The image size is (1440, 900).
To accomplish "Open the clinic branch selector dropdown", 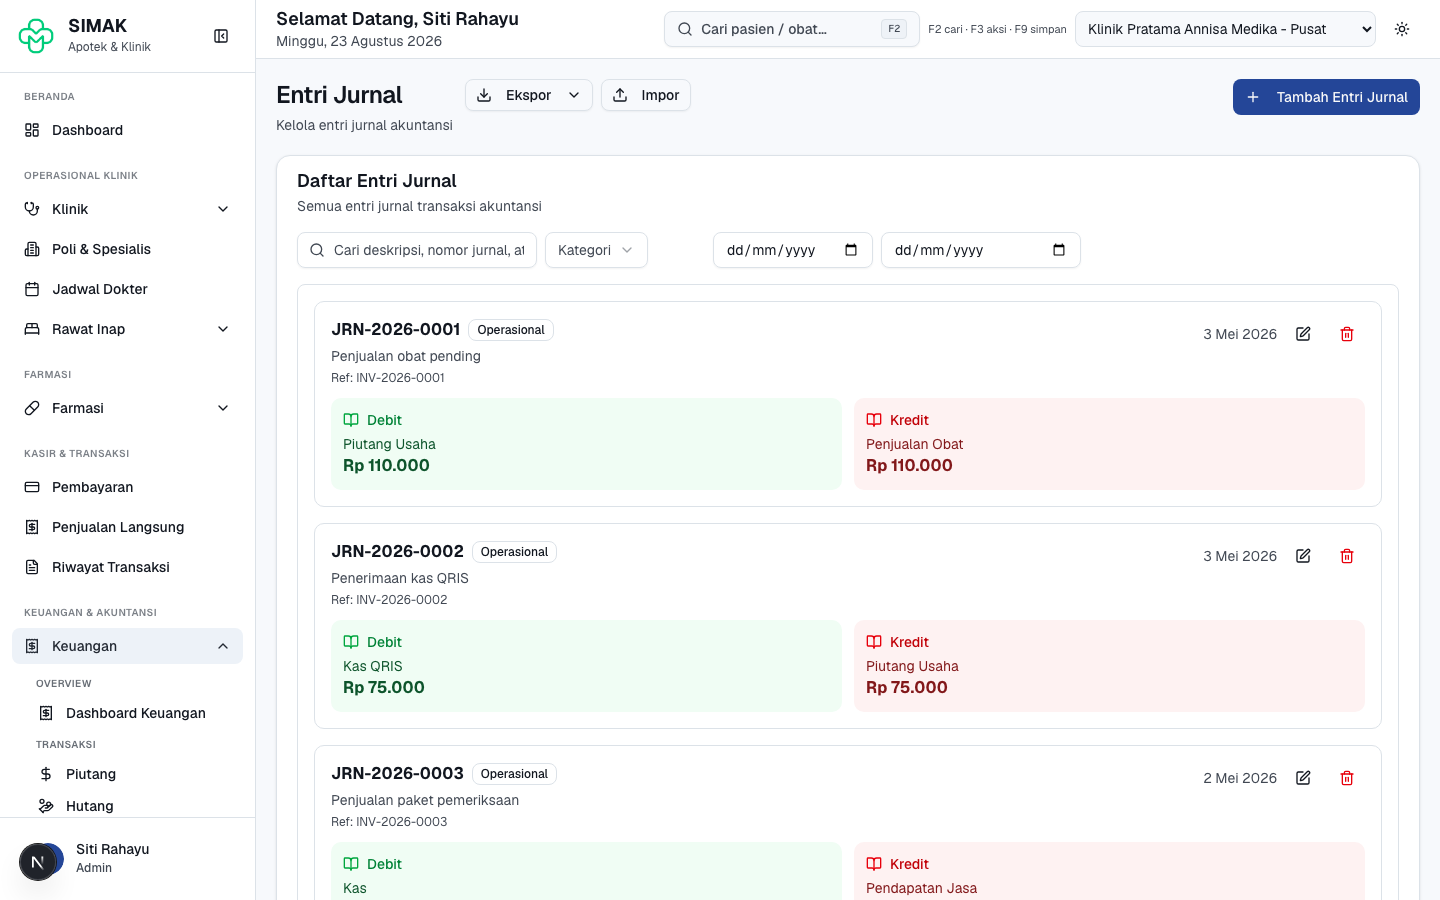I will [x=1225, y=29].
